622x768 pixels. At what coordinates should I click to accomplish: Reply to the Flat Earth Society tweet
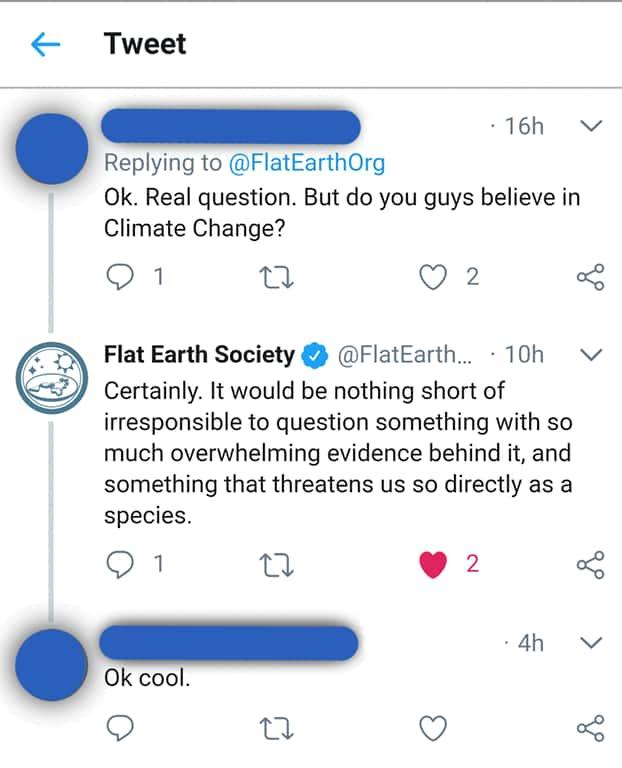pyautogui.click(x=119, y=565)
